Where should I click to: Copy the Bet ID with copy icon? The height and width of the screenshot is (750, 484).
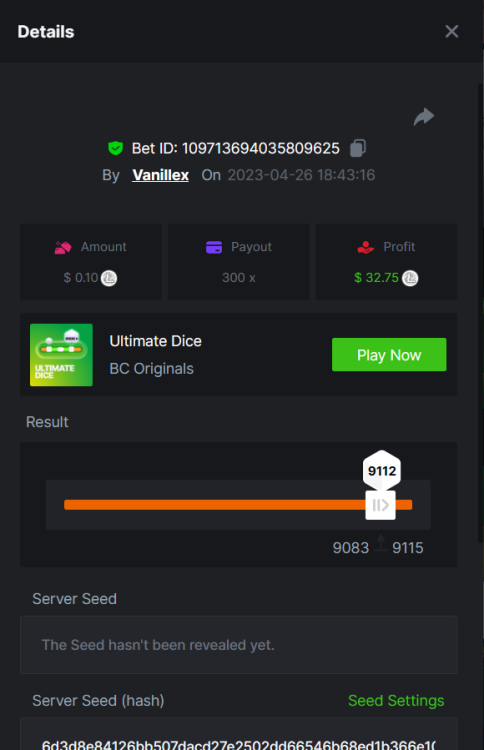pyautogui.click(x=358, y=148)
